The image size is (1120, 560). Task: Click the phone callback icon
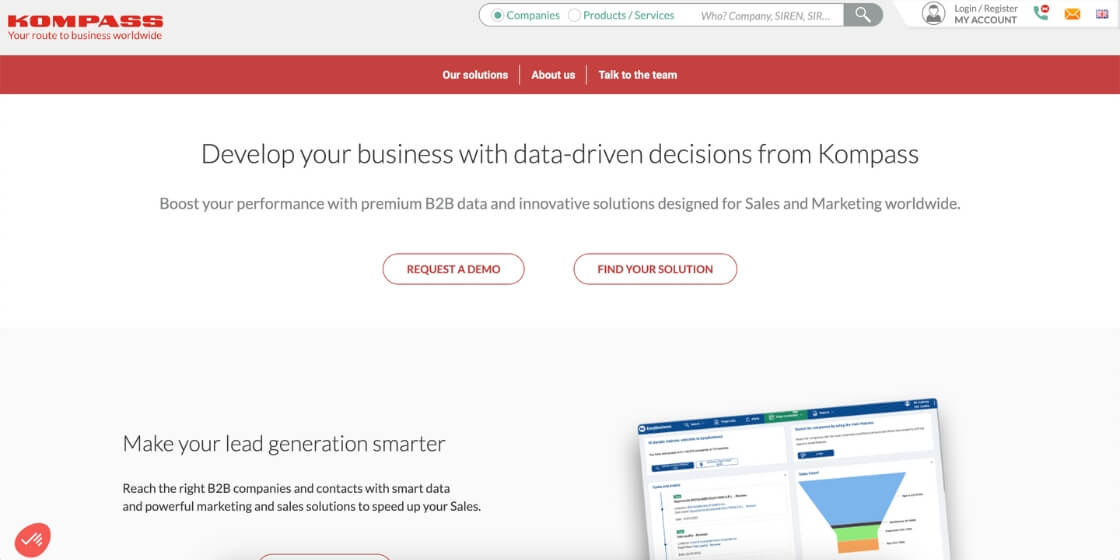tap(1041, 13)
